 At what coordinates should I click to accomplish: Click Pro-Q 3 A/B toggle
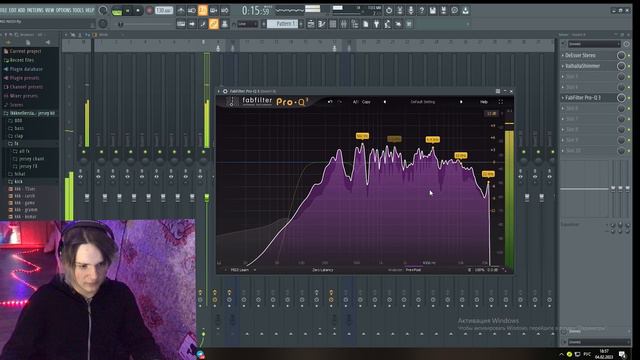(x=355, y=102)
